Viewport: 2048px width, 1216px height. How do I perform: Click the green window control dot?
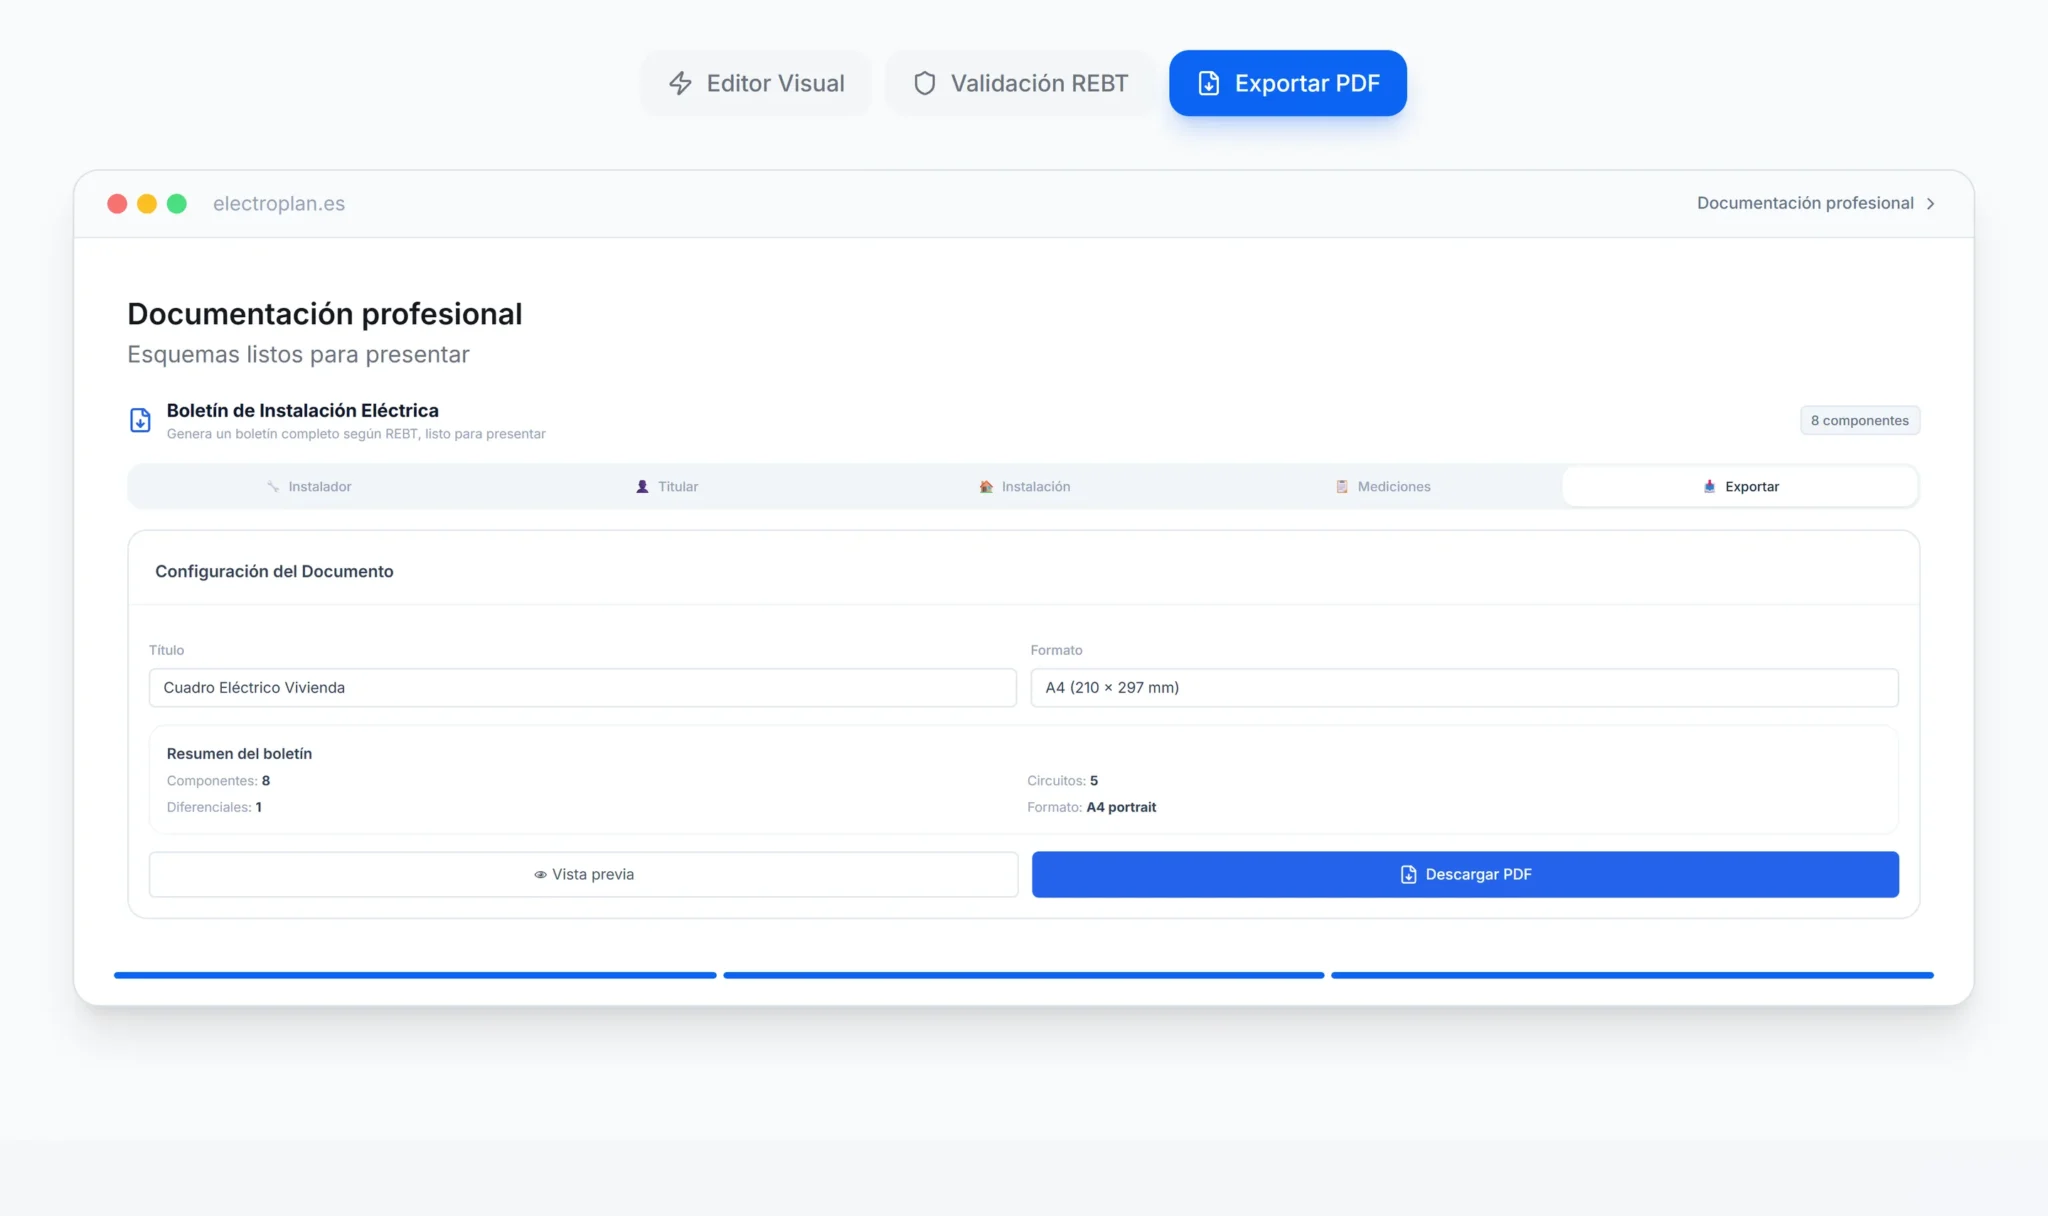pos(177,204)
